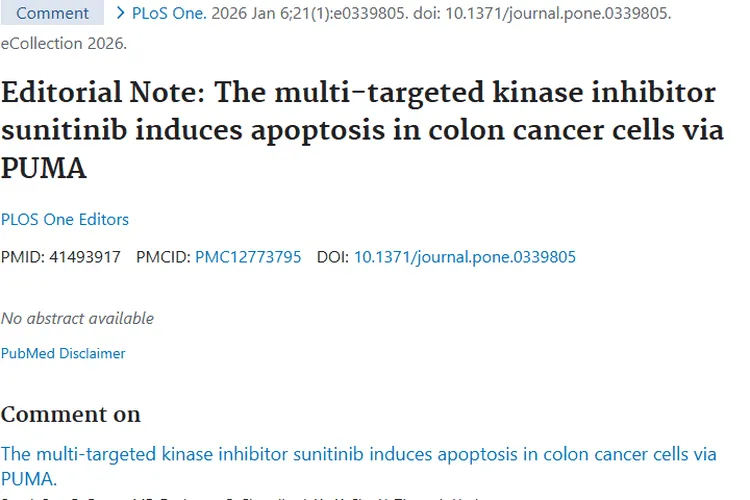
Task: Open the commented-on sunitinib article link
Action: coord(358,454)
